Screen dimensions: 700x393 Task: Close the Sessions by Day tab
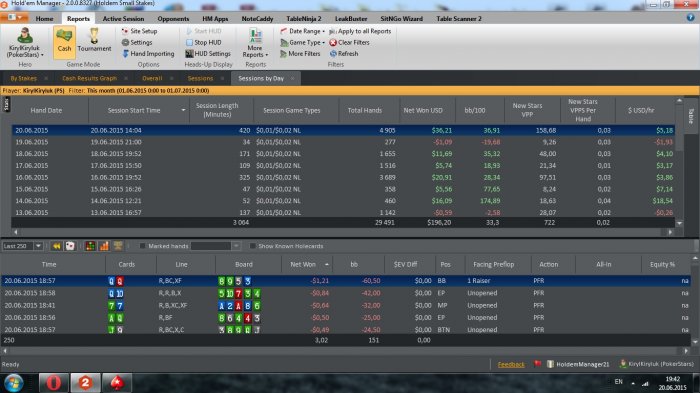[292, 79]
